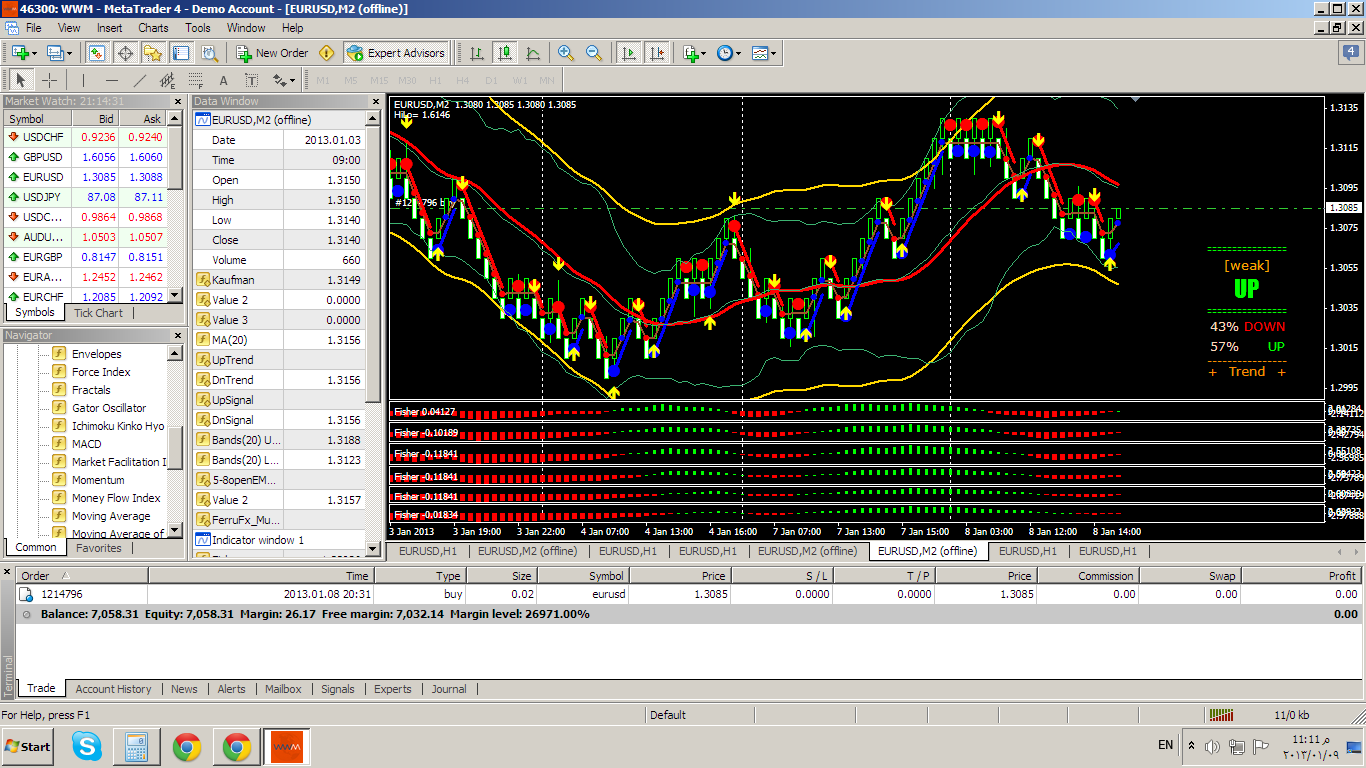Select the Text Label tool
This screenshot has height=768, width=1366.
click(251, 80)
